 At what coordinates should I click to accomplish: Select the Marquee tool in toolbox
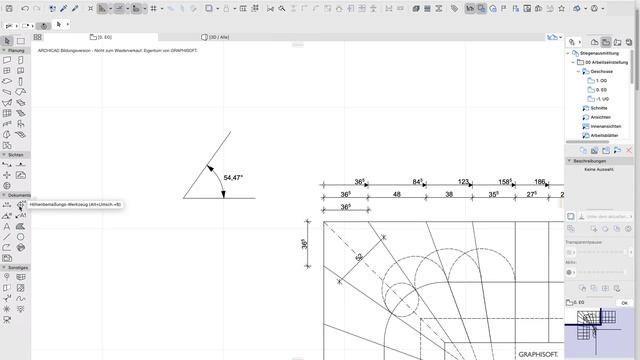20,40
